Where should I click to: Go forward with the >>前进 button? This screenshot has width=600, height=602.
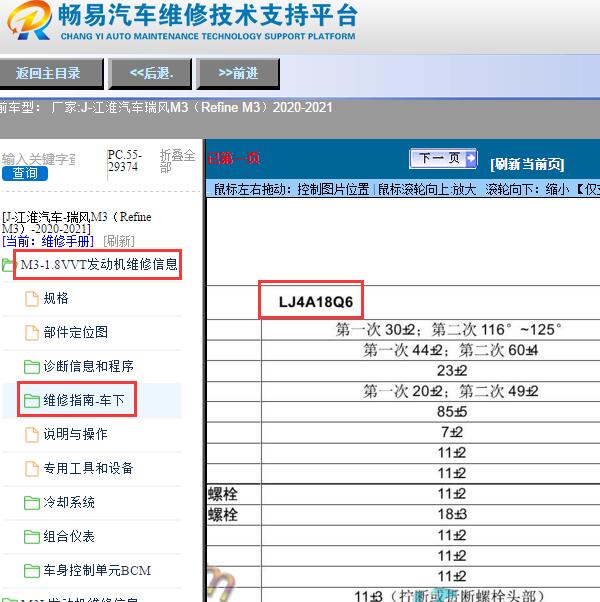tap(238, 73)
